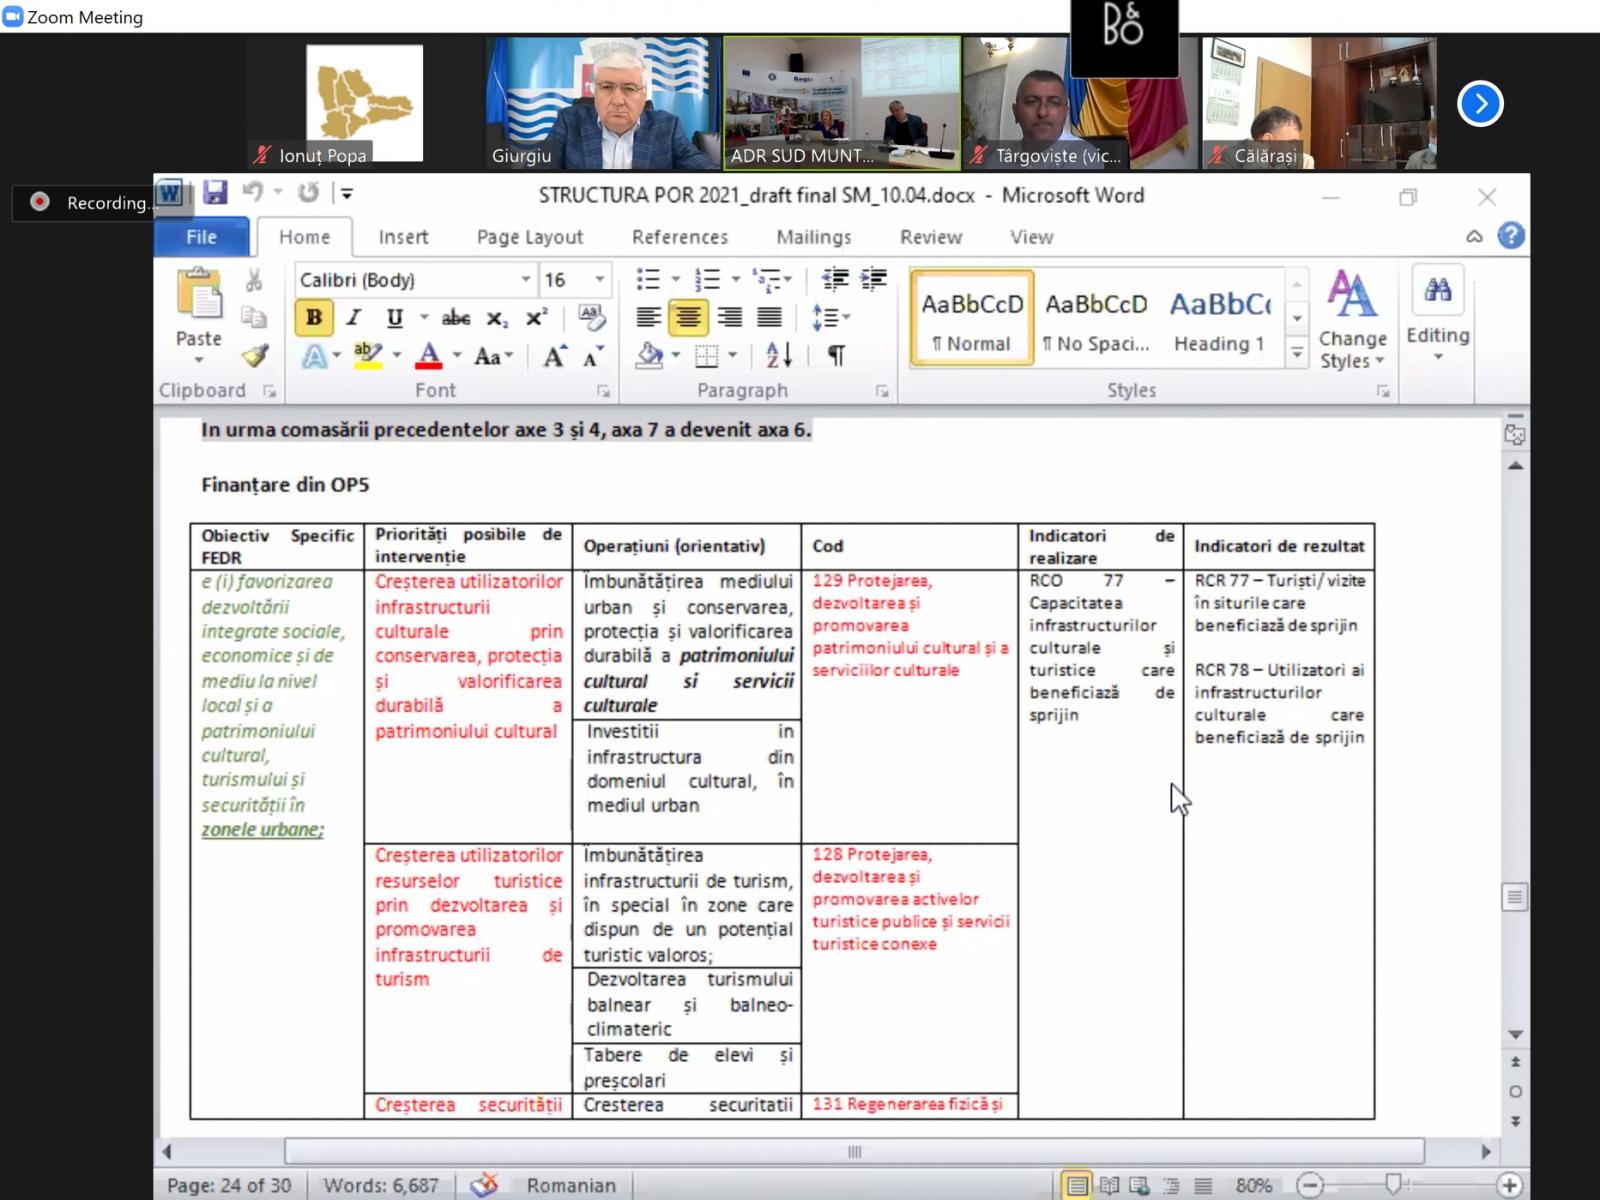Image resolution: width=1600 pixels, height=1200 pixels.
Task: Click the Save floppy disk icon
Action: (x=215, y=193)
